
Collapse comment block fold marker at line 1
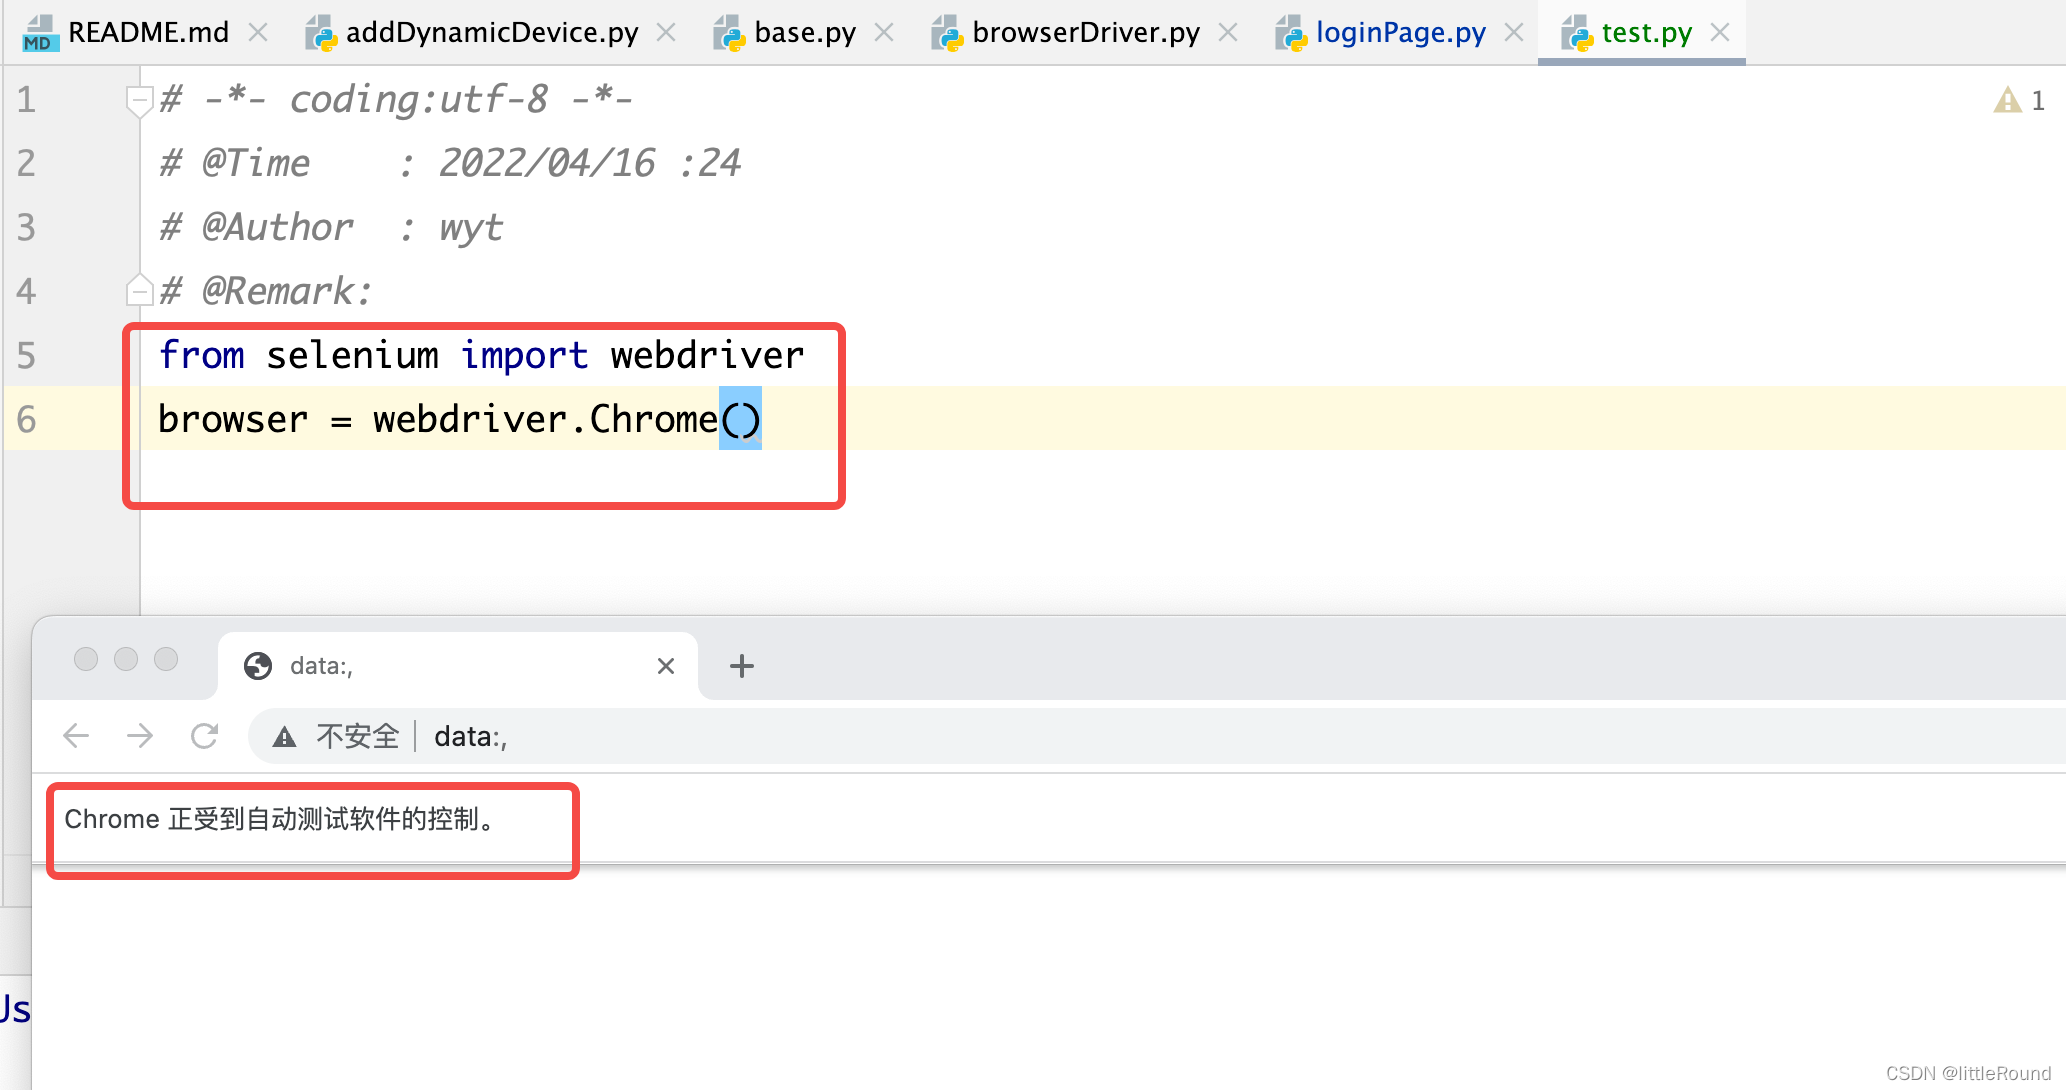coord(138,99)
